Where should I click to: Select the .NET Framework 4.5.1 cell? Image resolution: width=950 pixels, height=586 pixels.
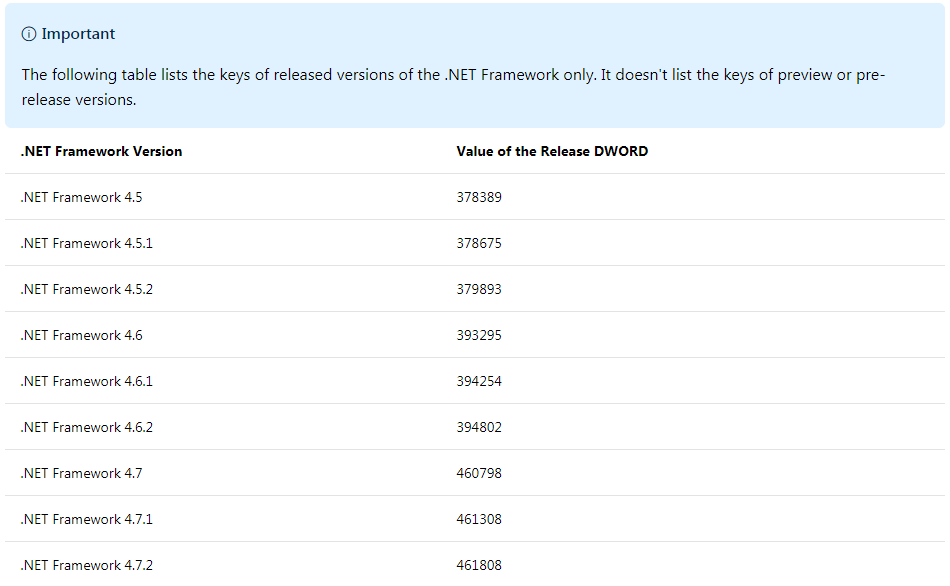87,244
